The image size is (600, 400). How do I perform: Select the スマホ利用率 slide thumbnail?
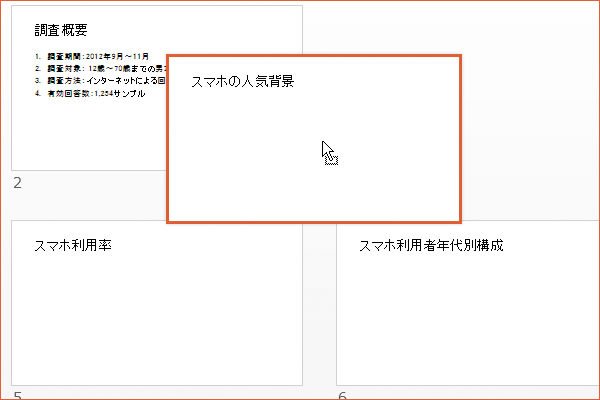(x=157, y=304)
